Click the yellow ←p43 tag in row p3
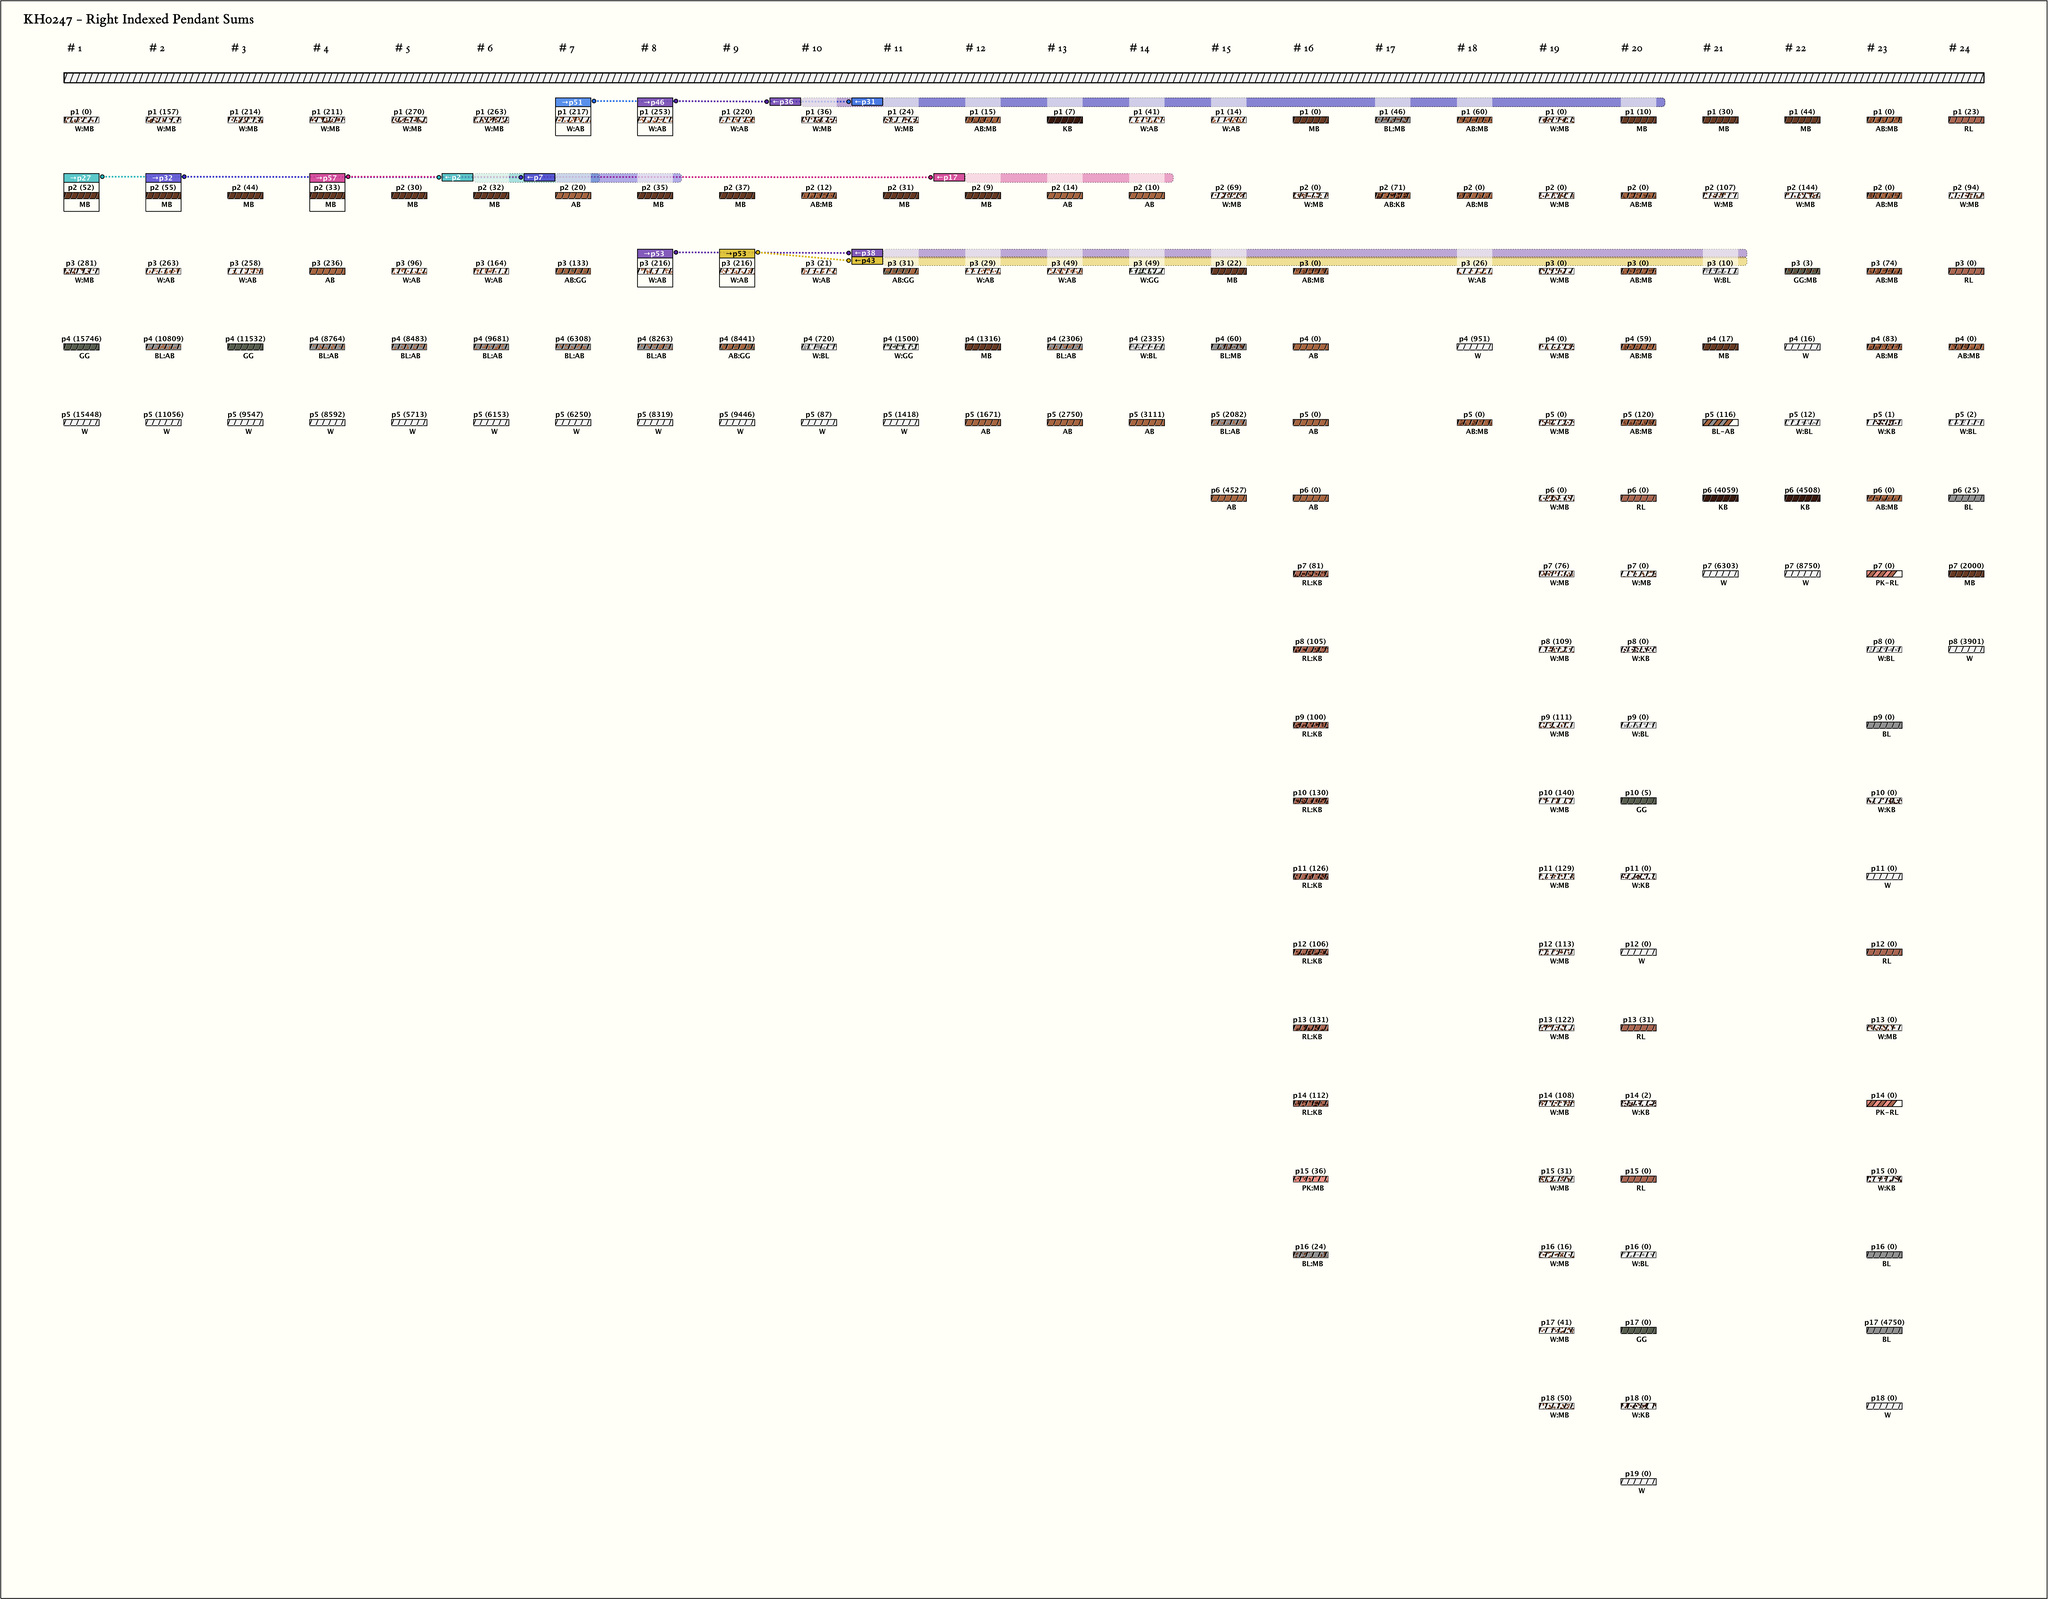The height and width of the screenshot is (1599, 2048). point(866,261)
